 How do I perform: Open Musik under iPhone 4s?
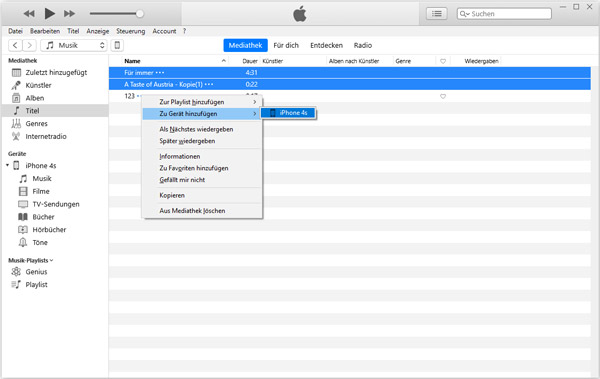click(42, 178)
